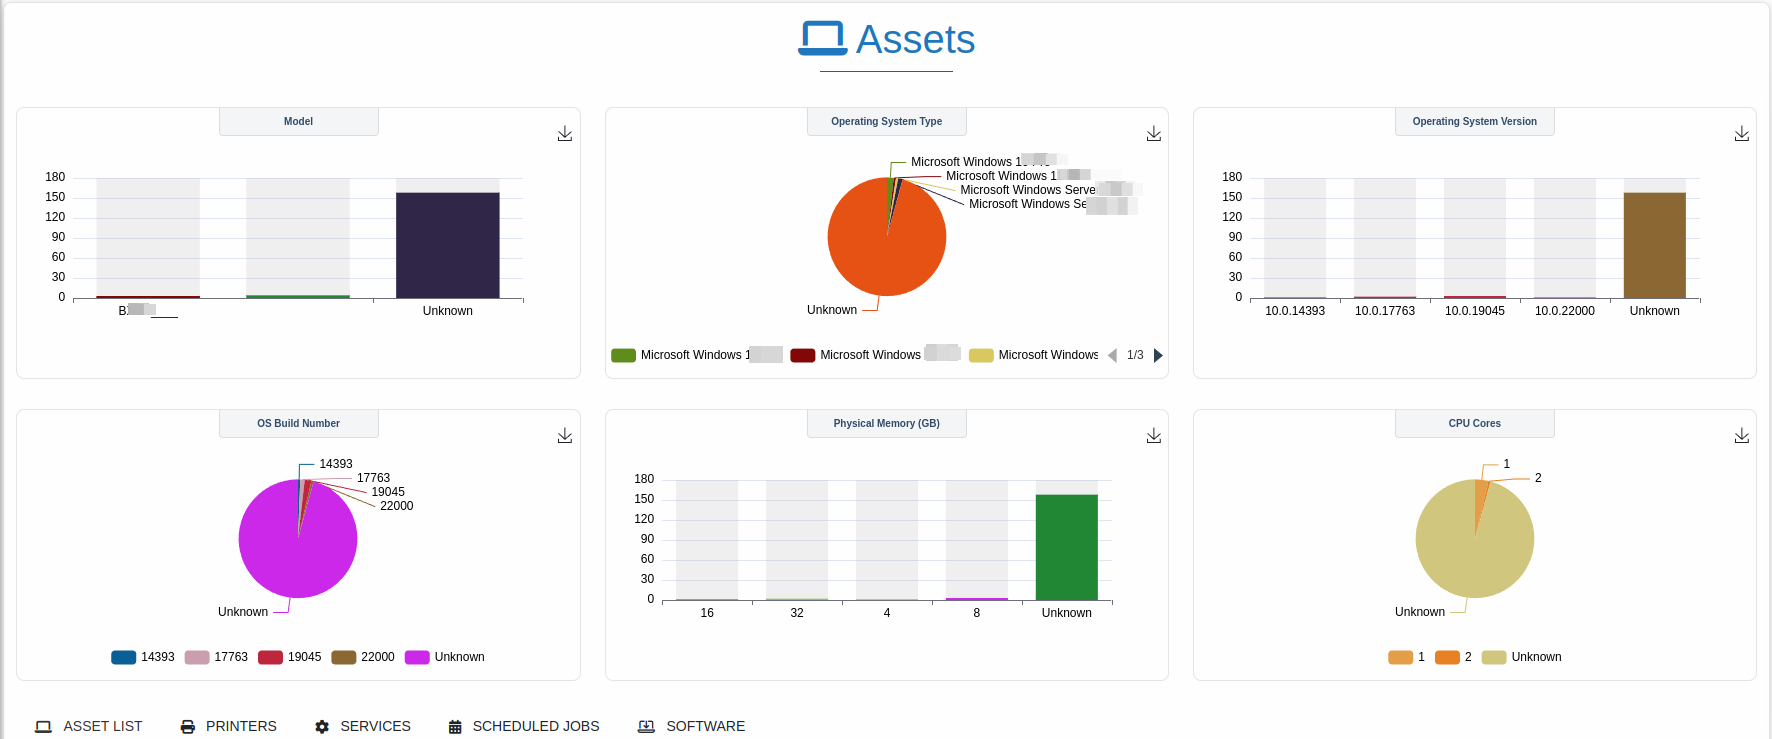Download the OS Build Number chart

click(565, 436)
